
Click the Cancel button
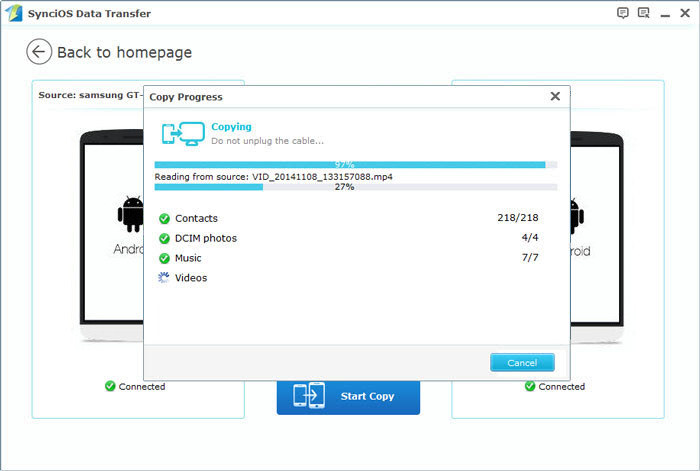click(522, 363)
